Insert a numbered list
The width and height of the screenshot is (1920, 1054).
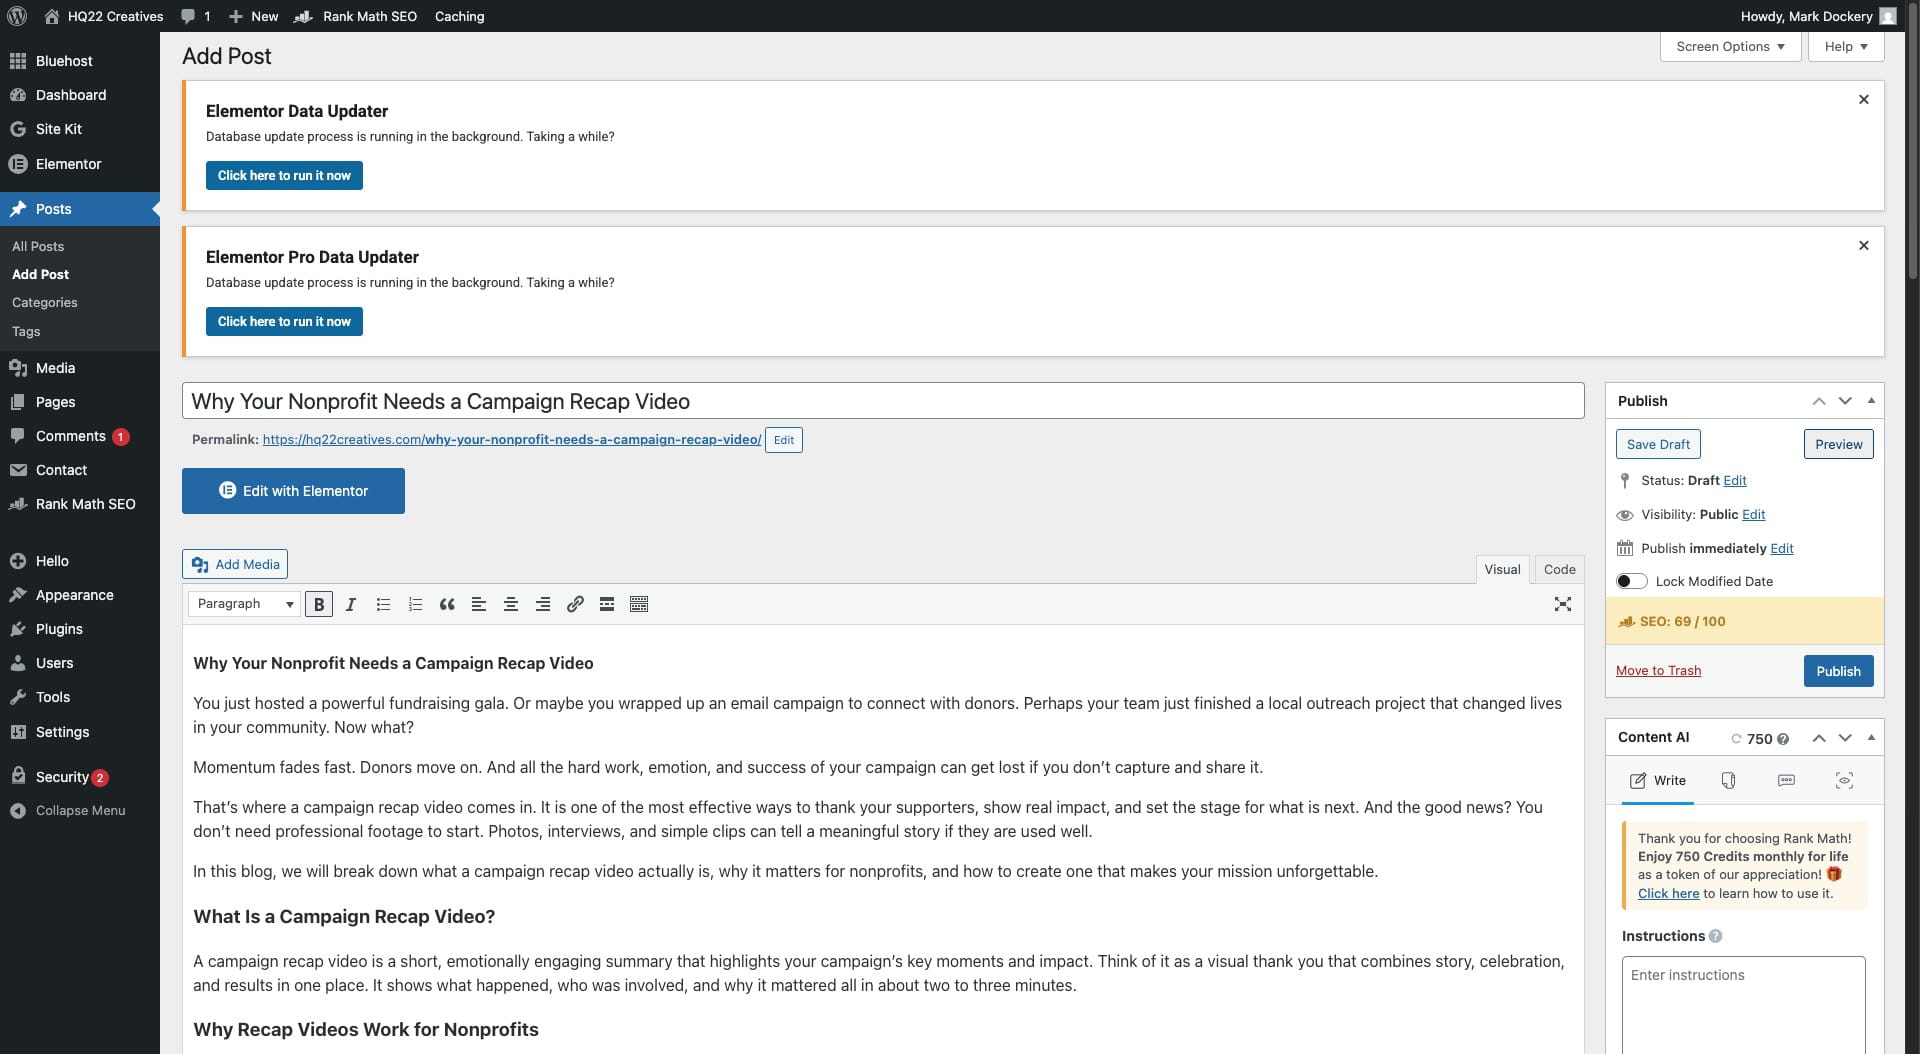tap(415, 604)
